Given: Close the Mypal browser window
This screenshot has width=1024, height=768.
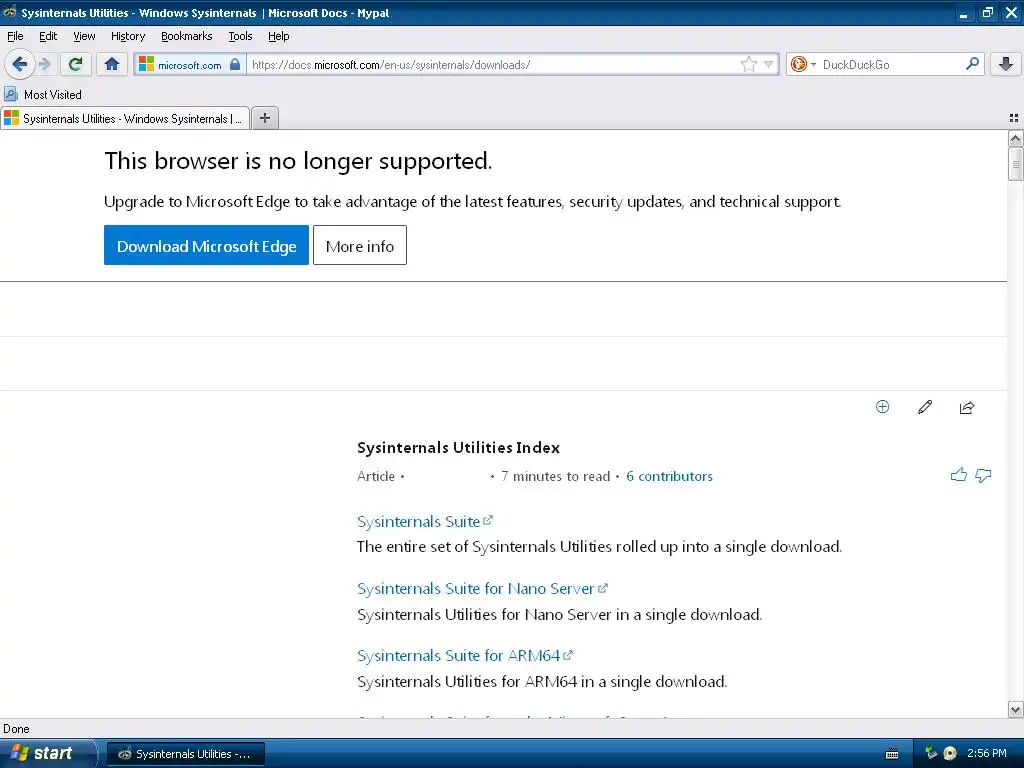Looking at the screenshot, I should coord(1012,13).
